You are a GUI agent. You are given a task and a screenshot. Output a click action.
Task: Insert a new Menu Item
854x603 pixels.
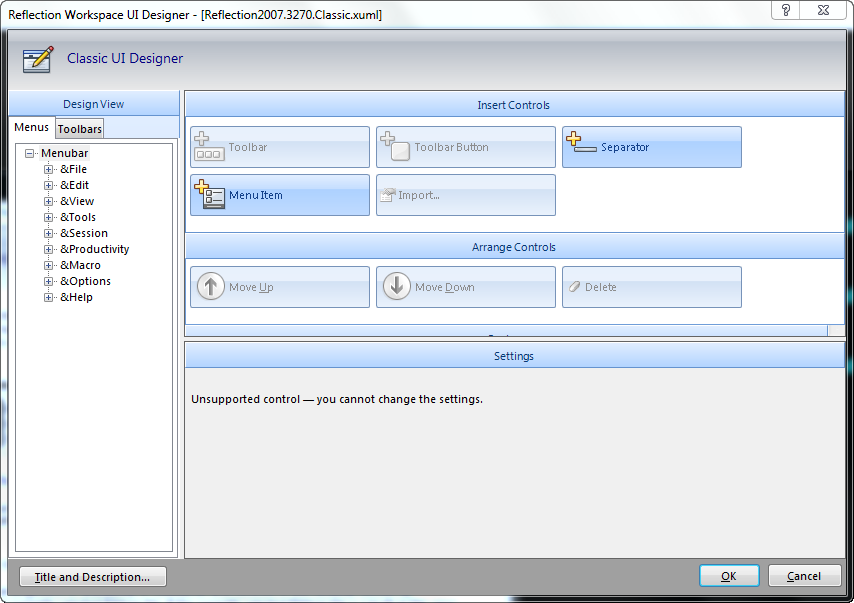click(280, 195)
